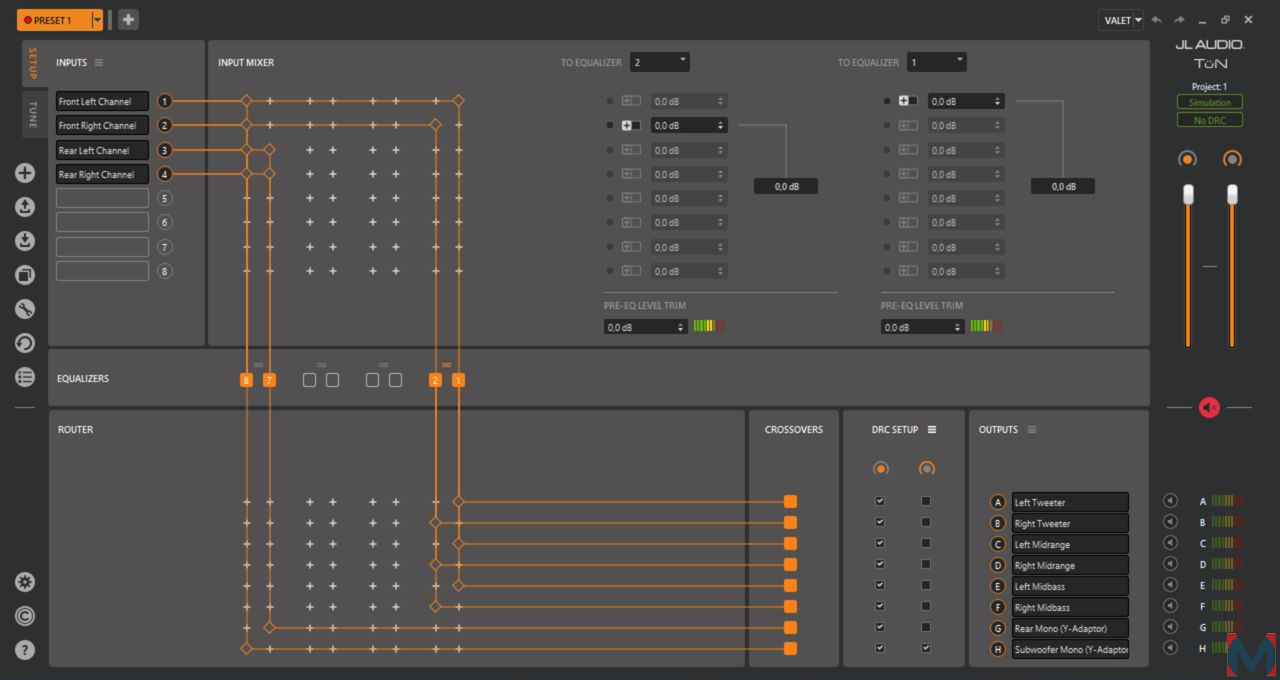This screenshot has width=1280, height=680.
Task: Open the wrench tools icon in left sidebar
Action: [25, 309]
